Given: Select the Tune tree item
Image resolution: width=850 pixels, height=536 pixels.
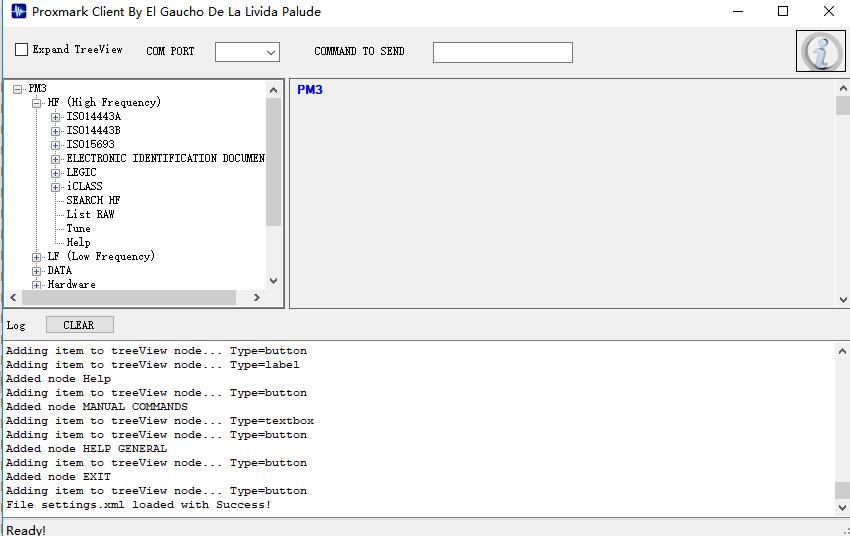Looking at the screenshot, I should [78, 228].
